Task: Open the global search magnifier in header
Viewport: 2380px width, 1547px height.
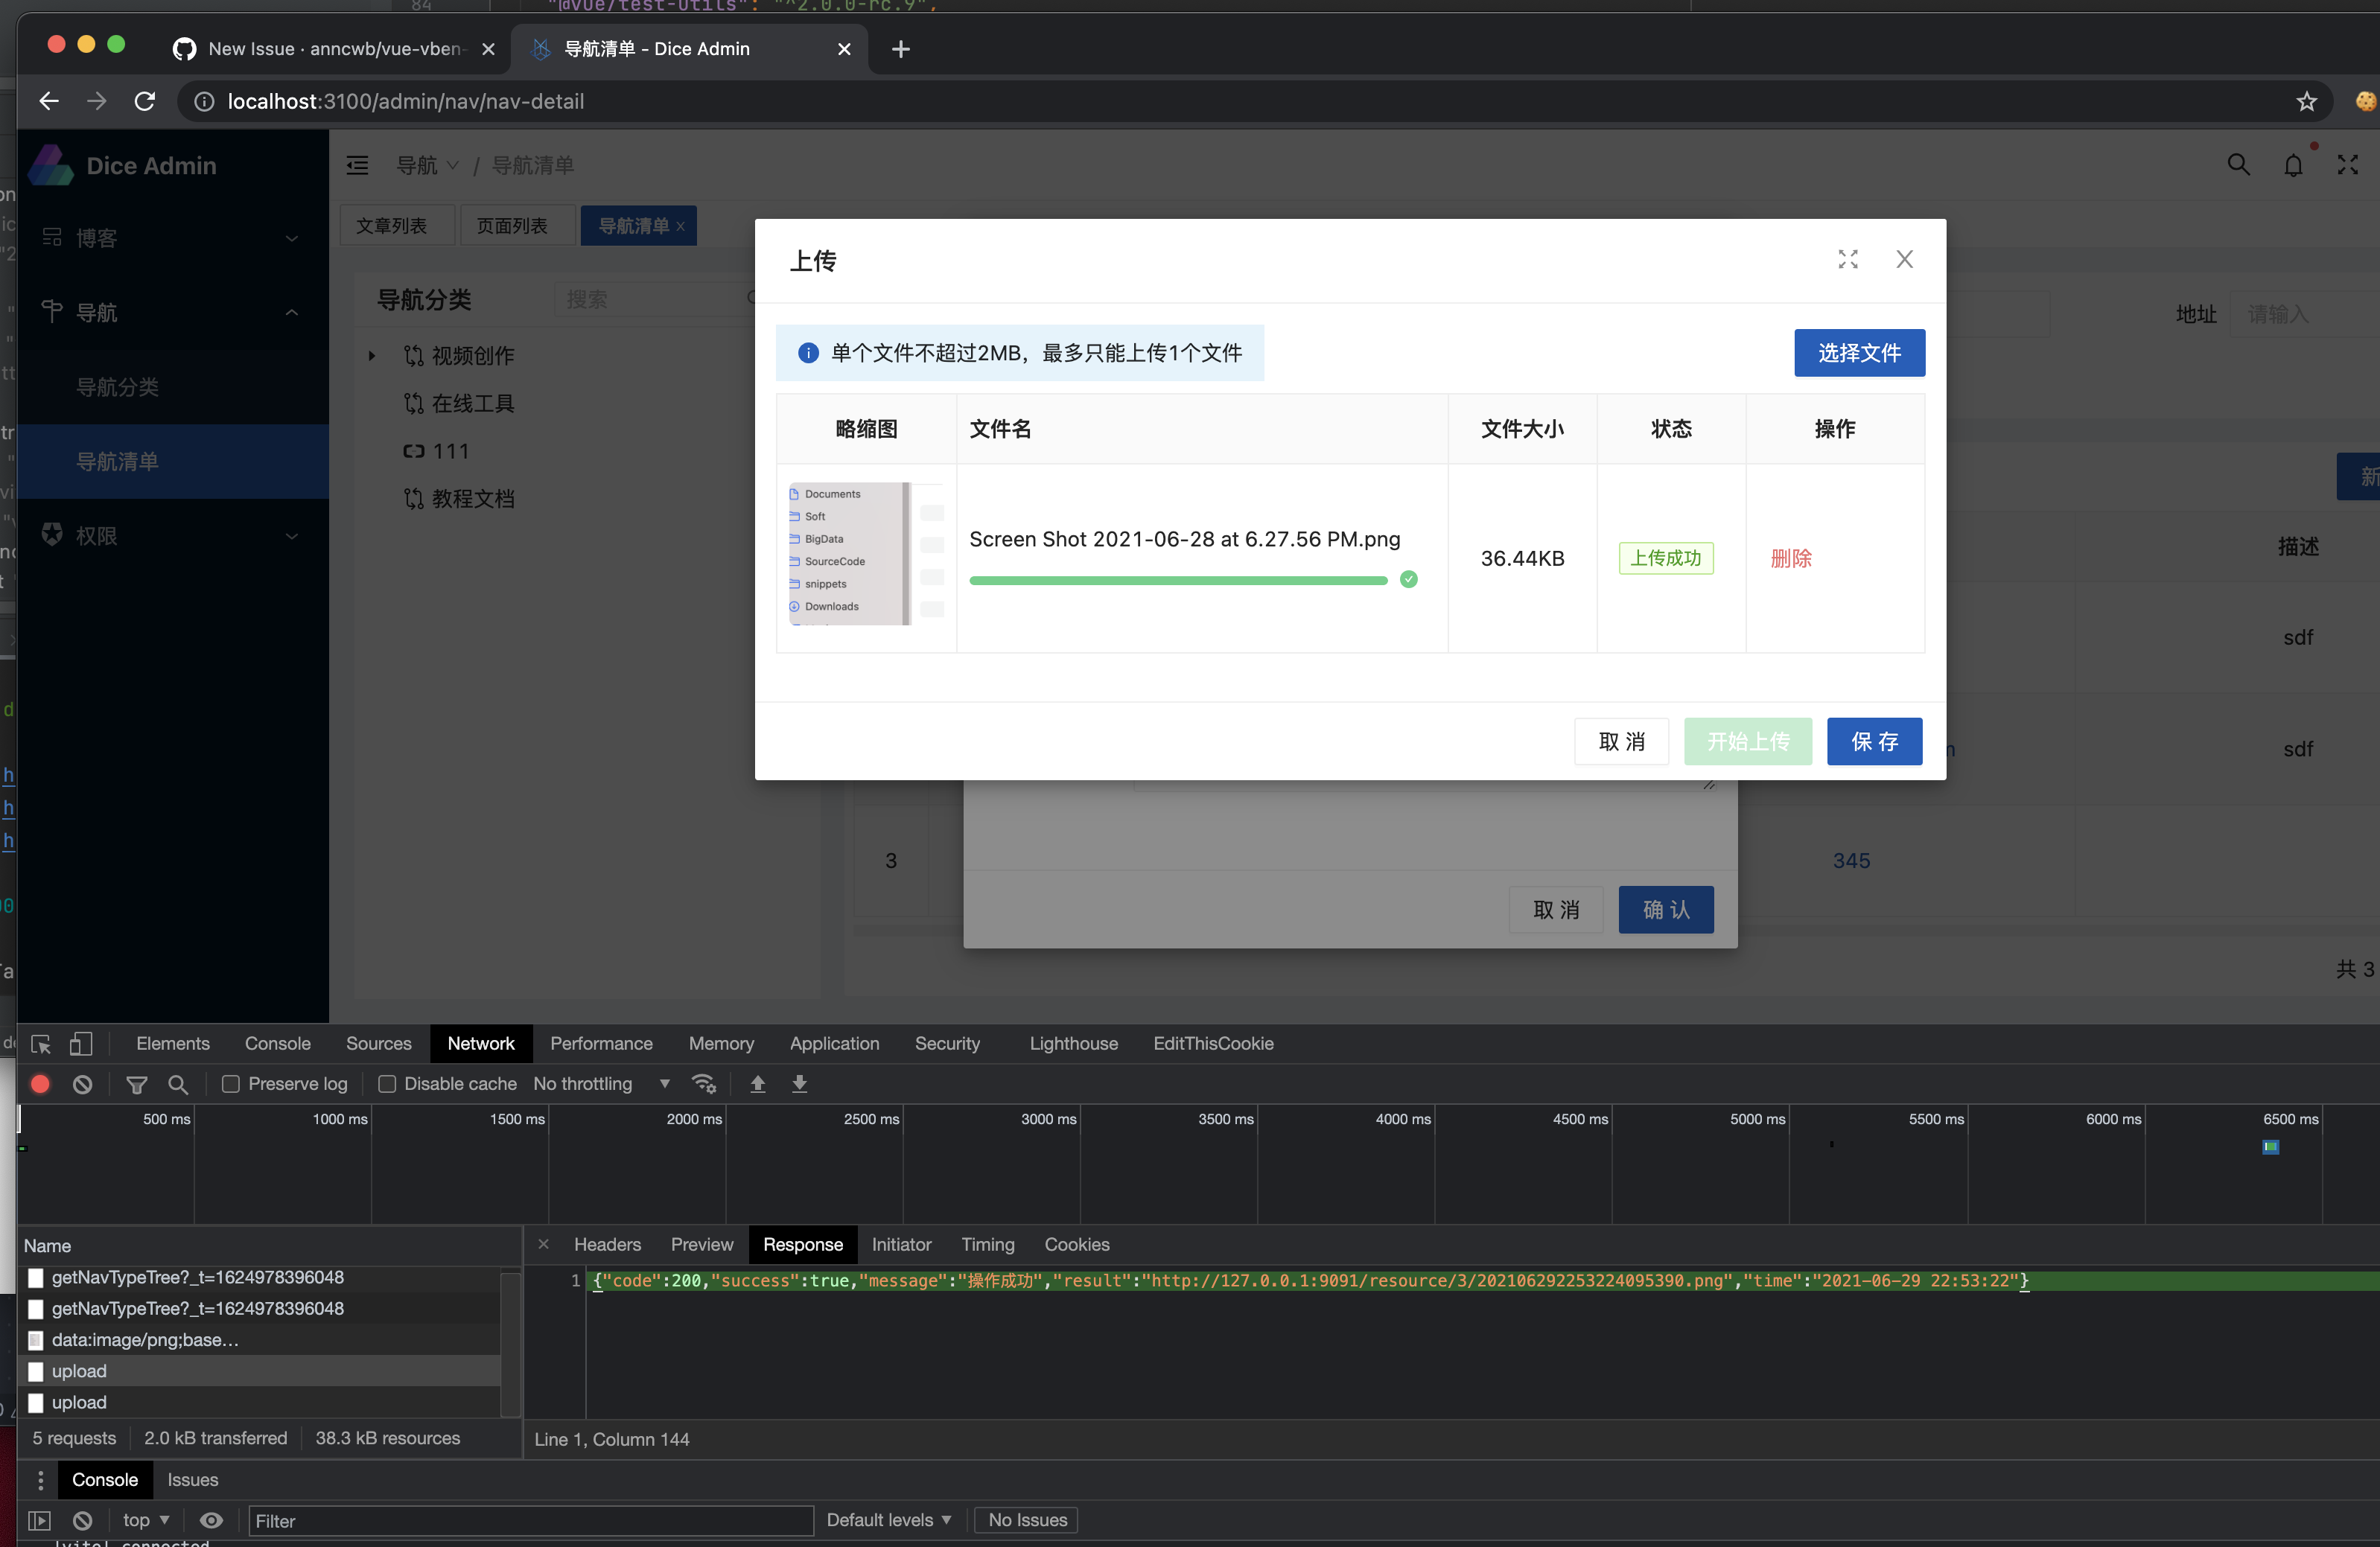Action: click(2239, 164)
